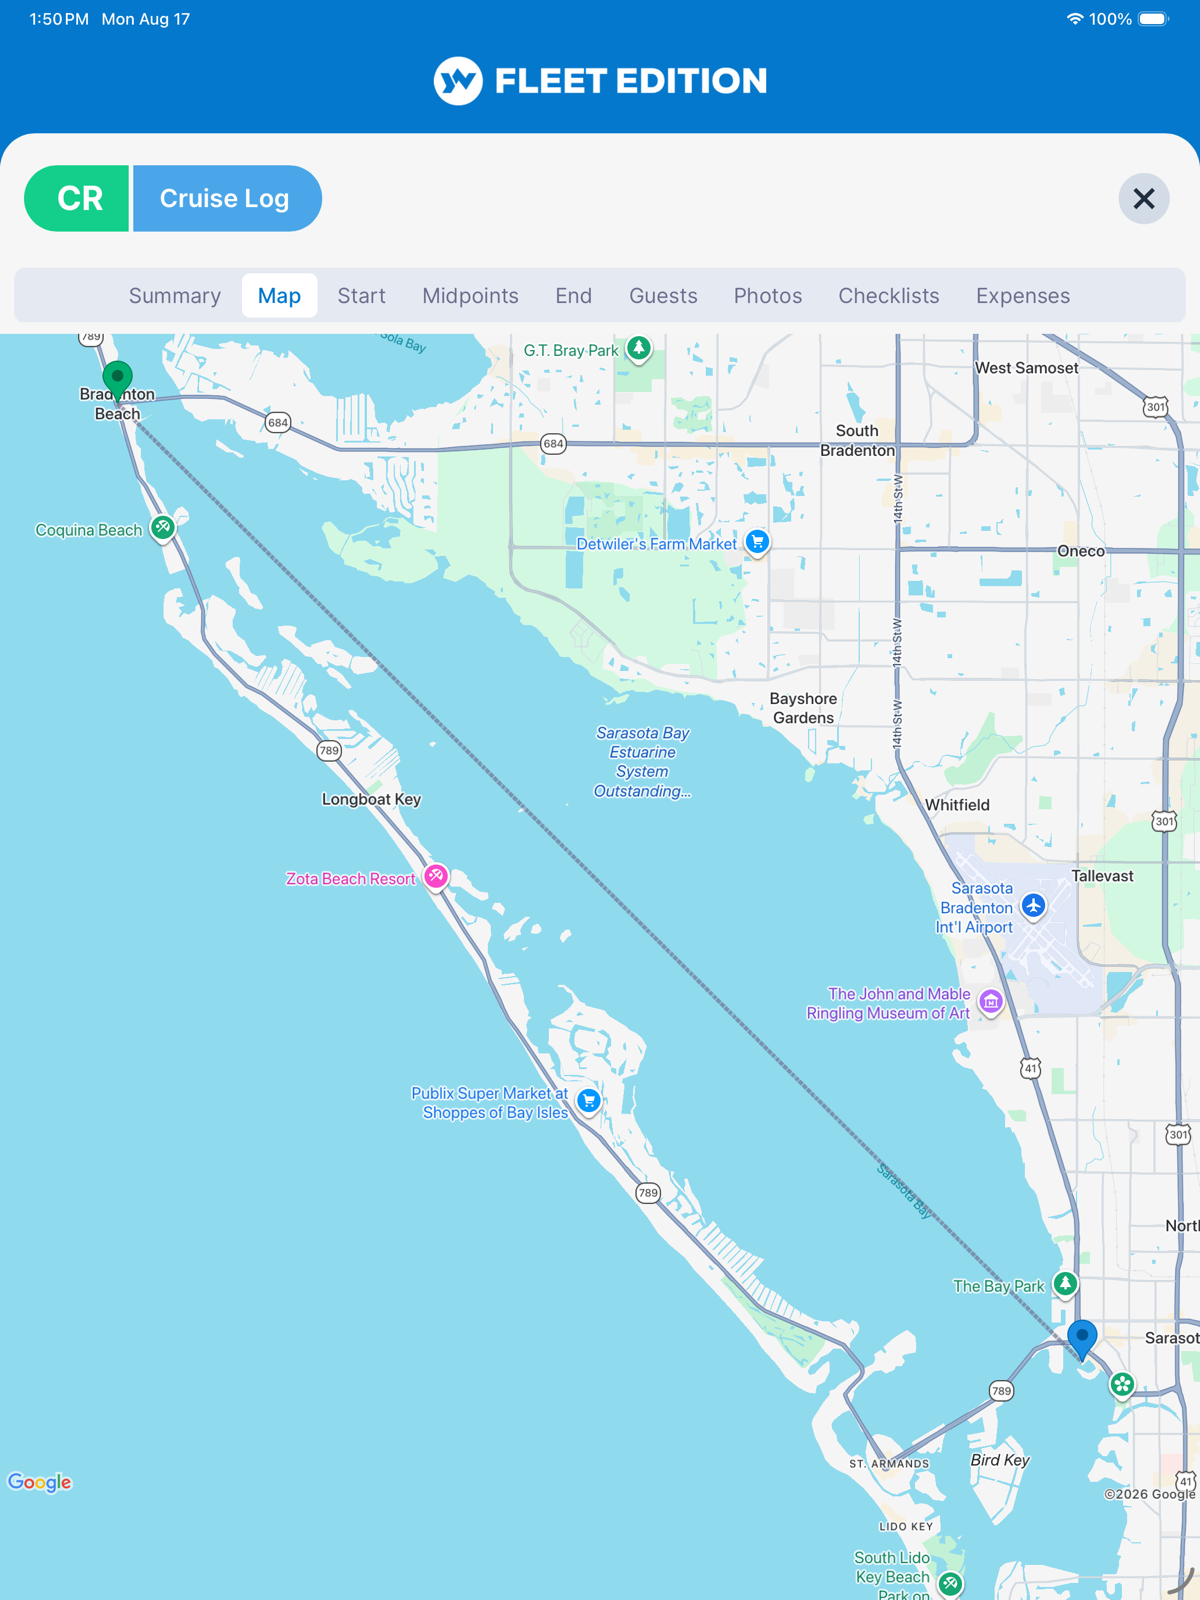Go to the End tab
This screenshot has height=1600, width=1200.
(x=574, y=296)
